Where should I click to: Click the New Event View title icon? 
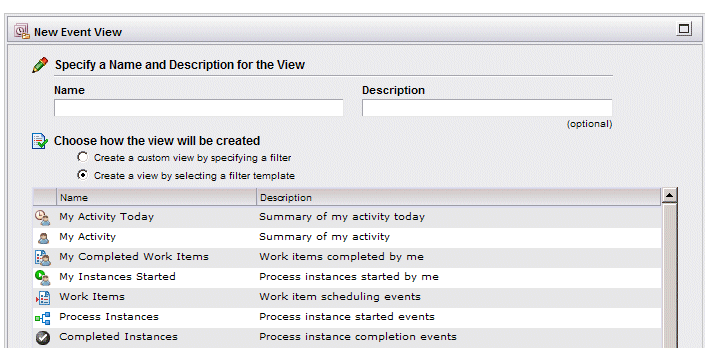[x=21, y=31]
